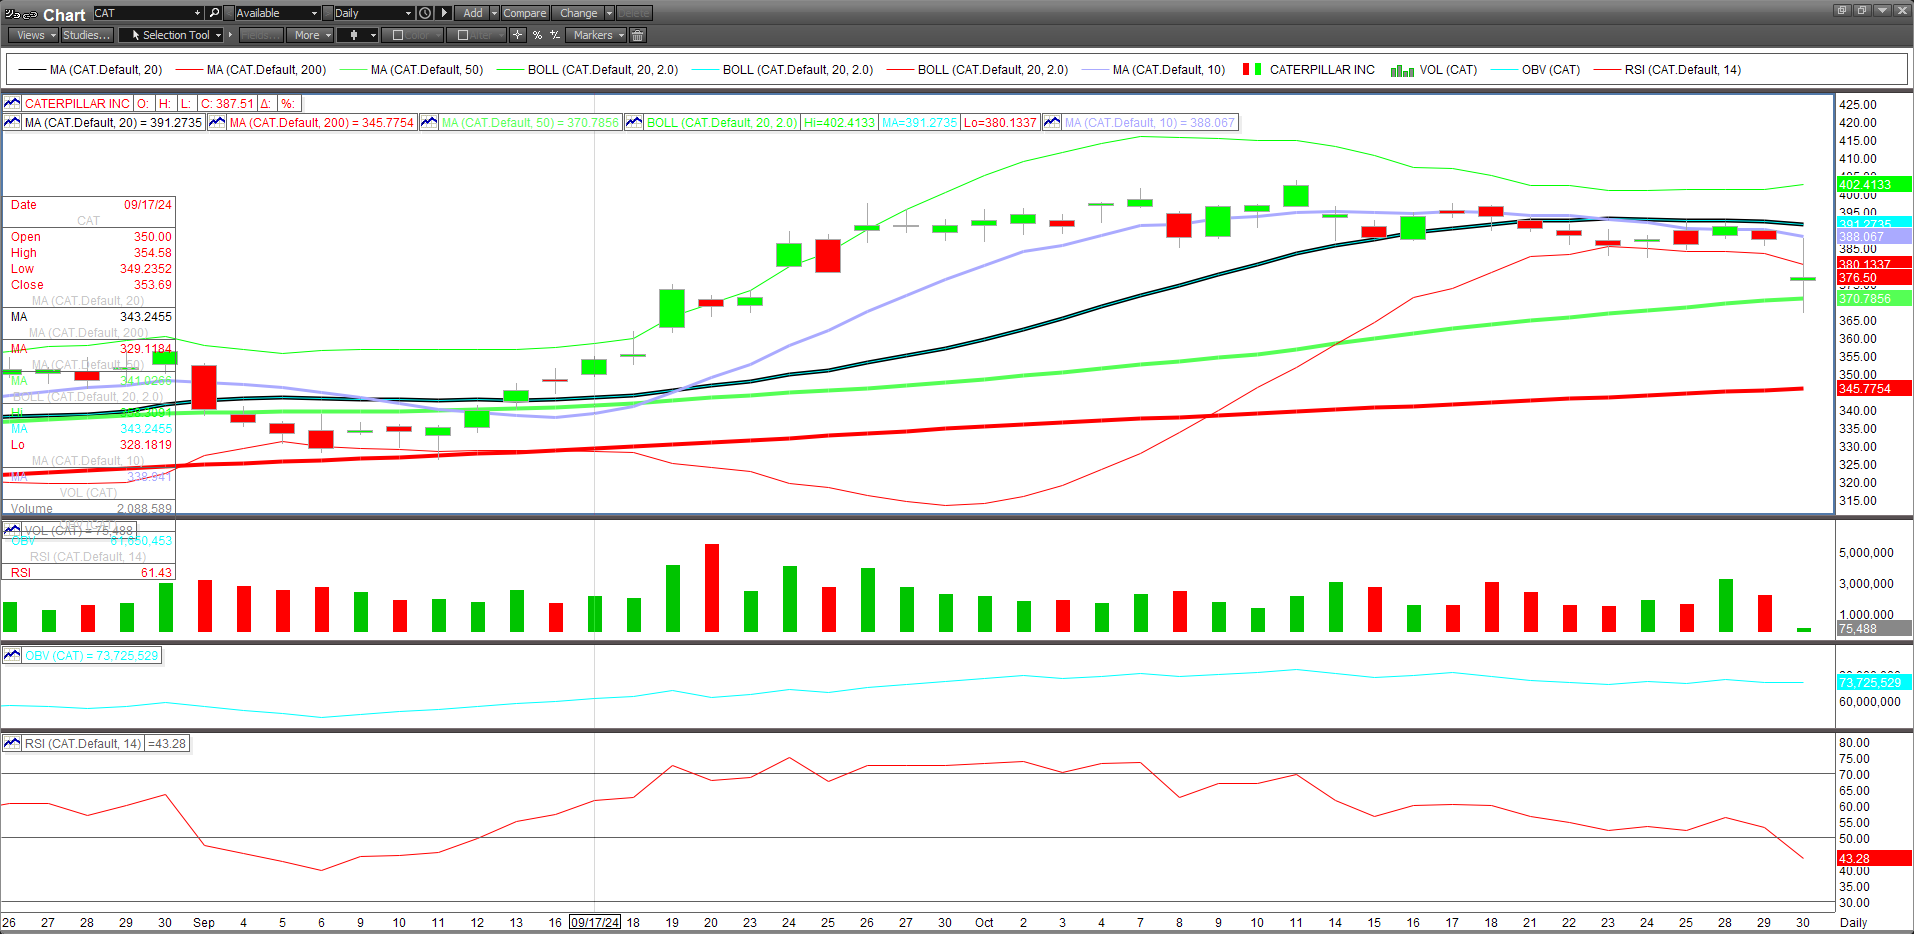
Task: Click the Compare button
Action: [x=524, y=13]
